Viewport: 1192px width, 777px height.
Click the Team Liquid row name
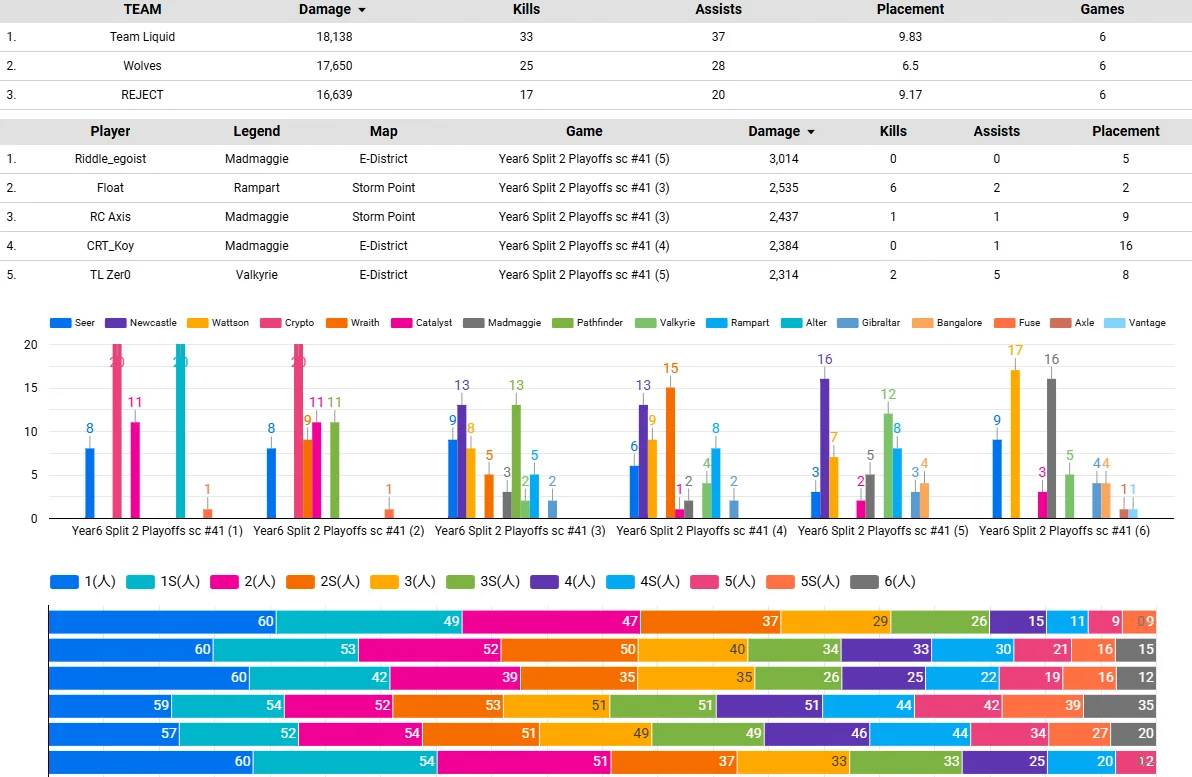[x=142, y=36]
